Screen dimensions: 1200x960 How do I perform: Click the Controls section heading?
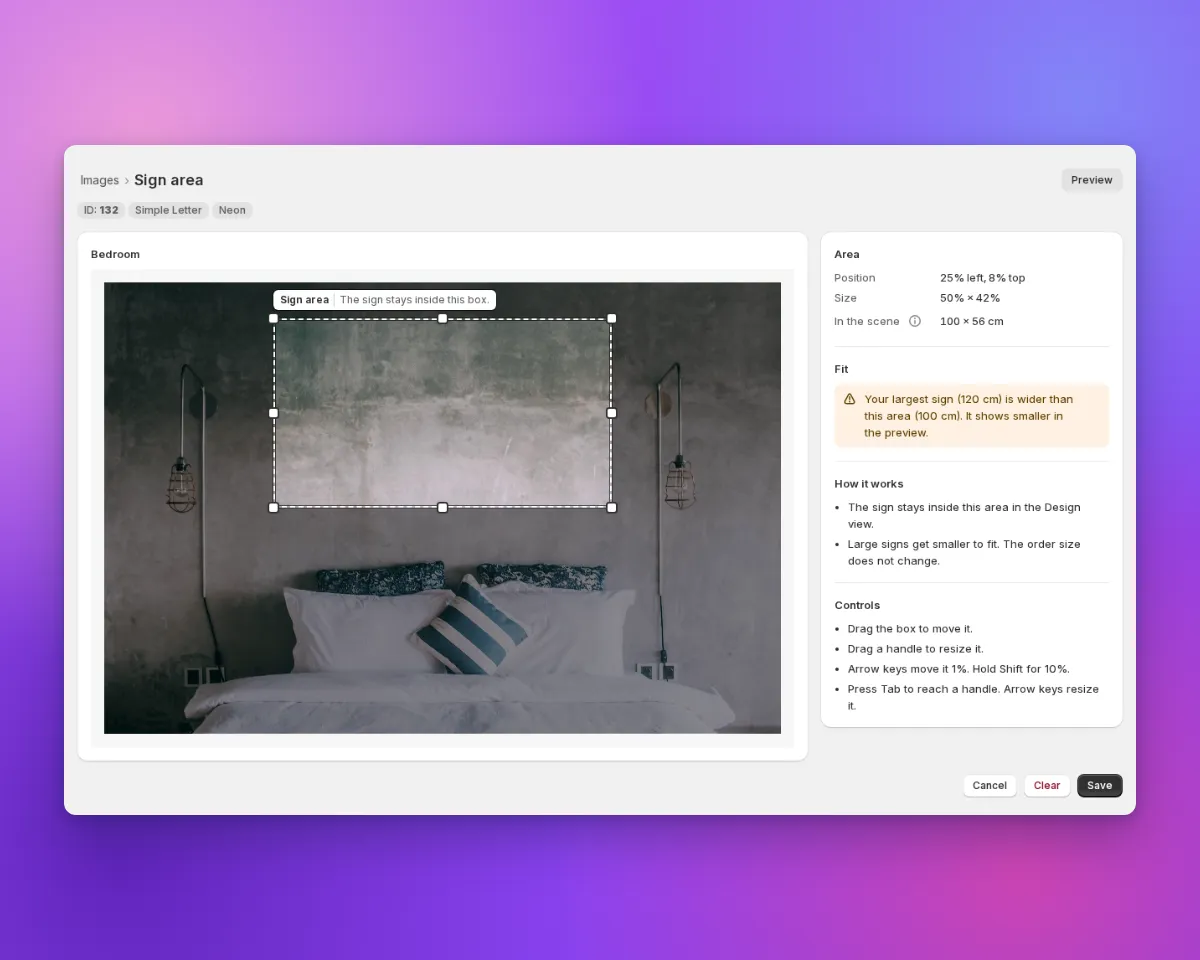coord(857,605)
